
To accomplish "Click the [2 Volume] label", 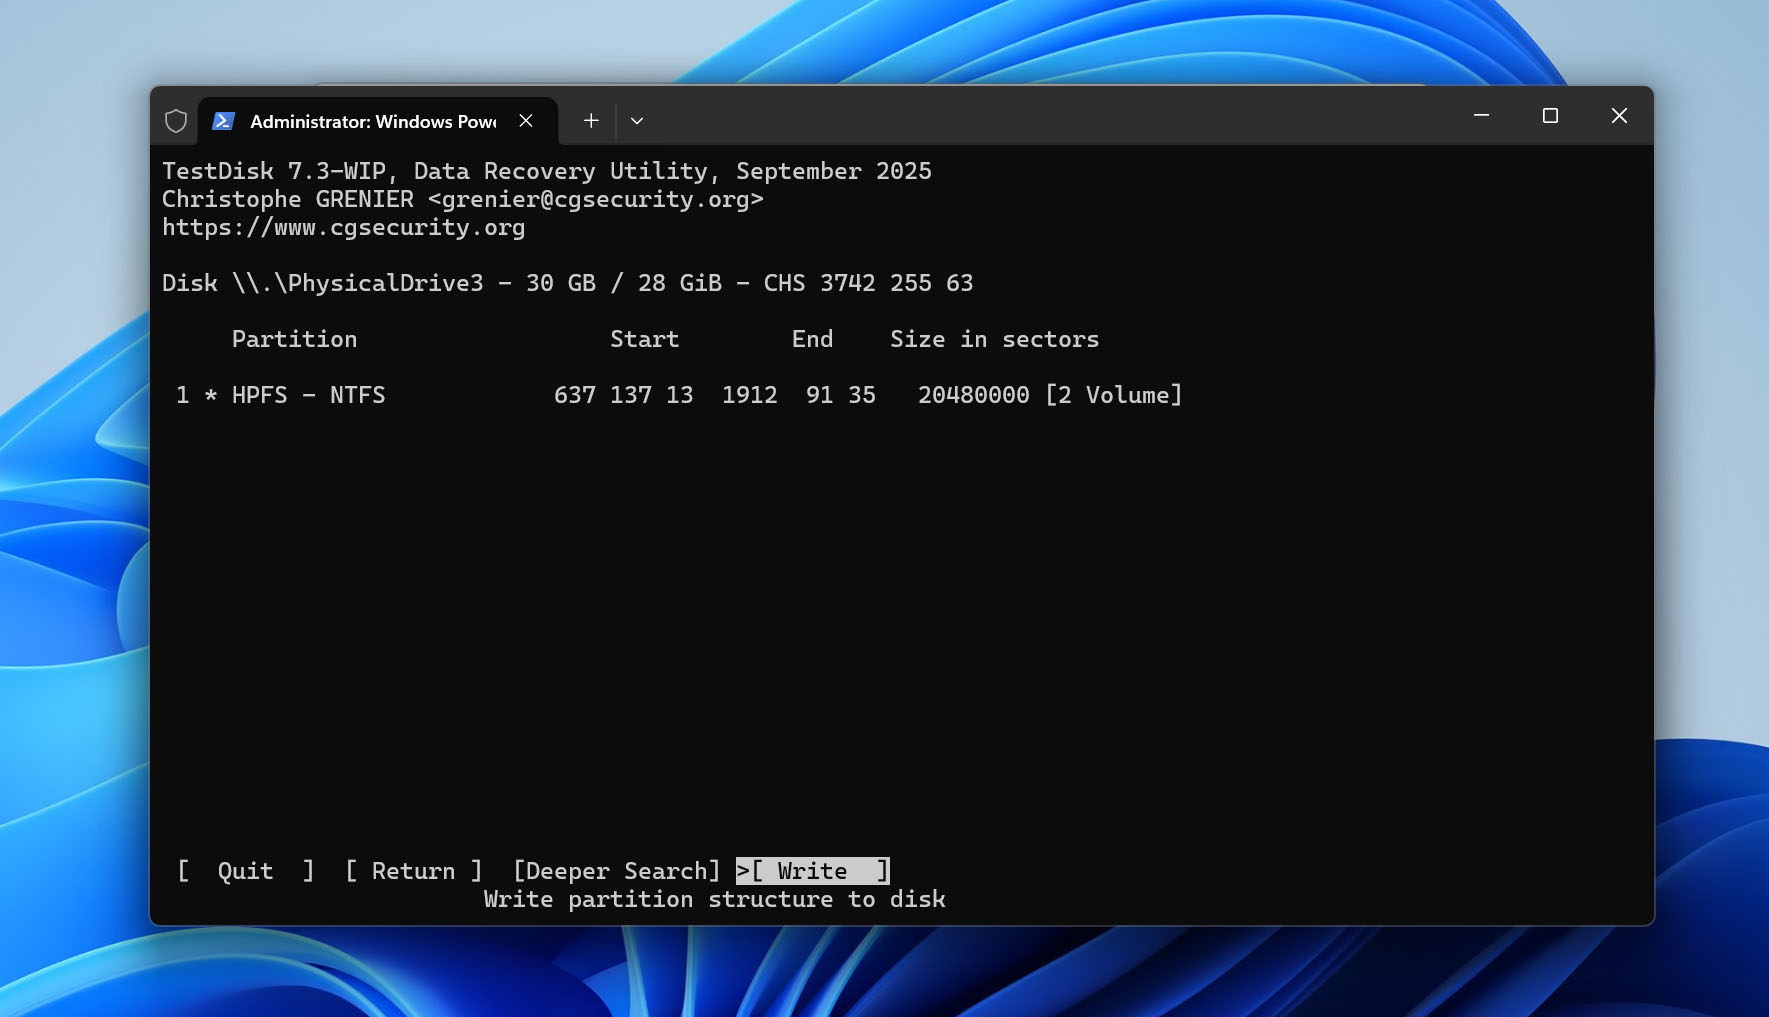I will (1114, 395).
